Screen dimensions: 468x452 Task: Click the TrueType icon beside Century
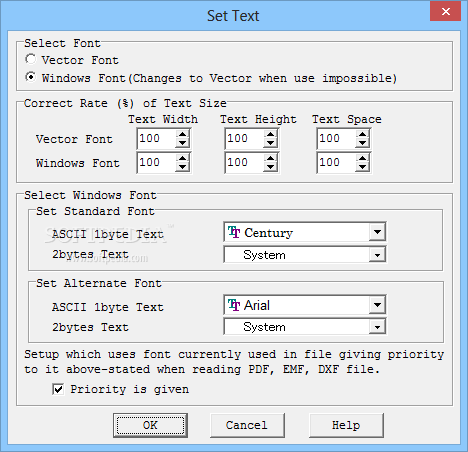(234, 232)
